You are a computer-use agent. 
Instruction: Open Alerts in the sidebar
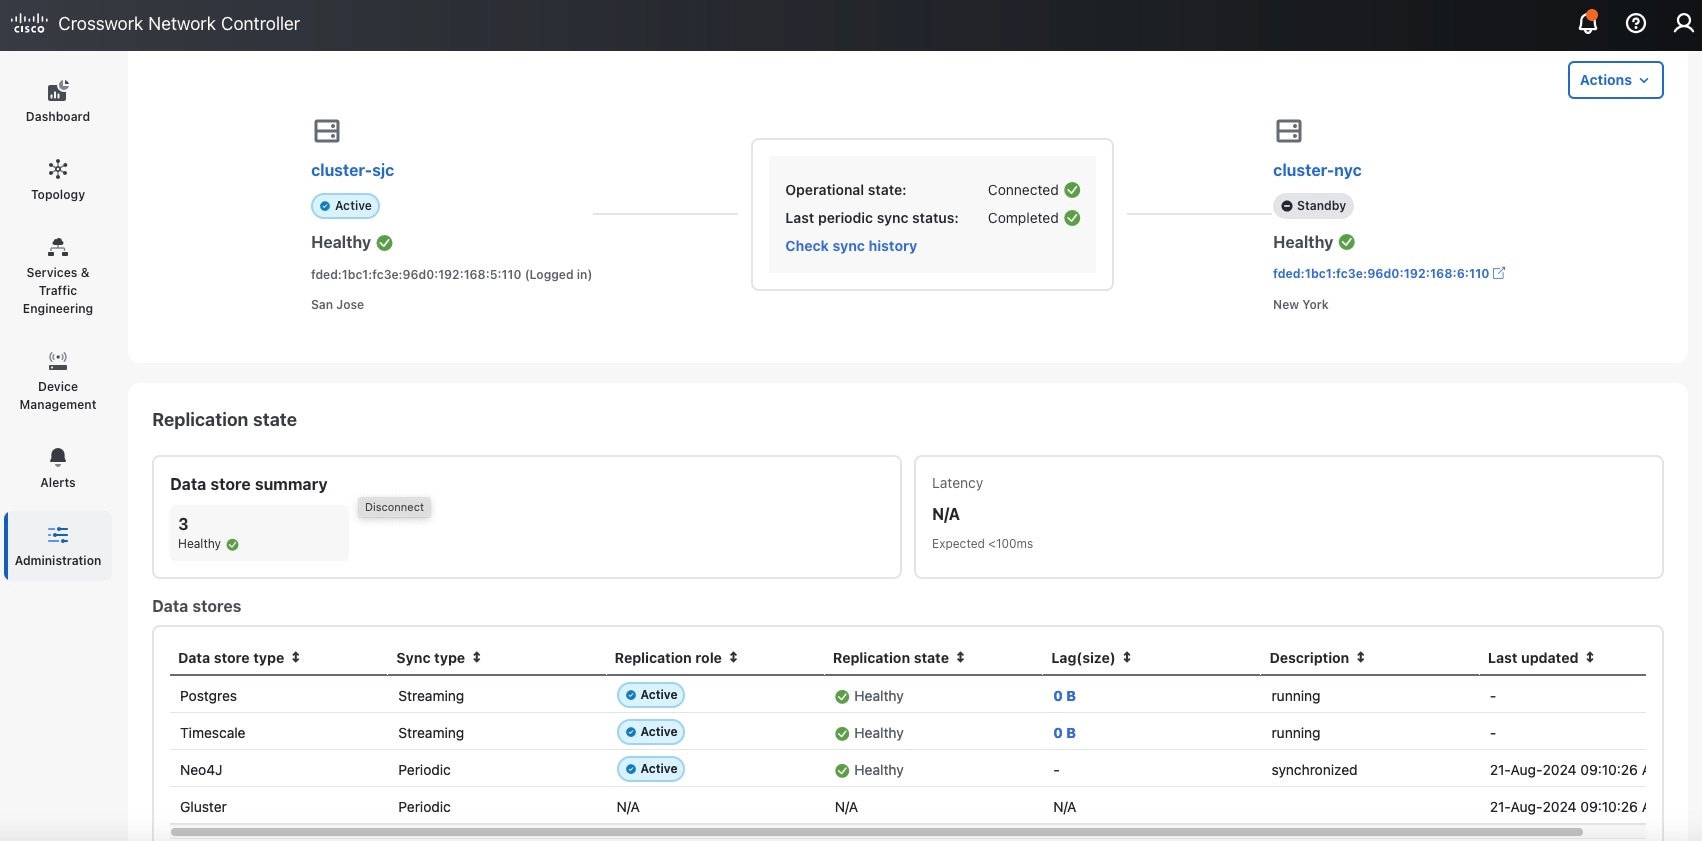(58, 468)
